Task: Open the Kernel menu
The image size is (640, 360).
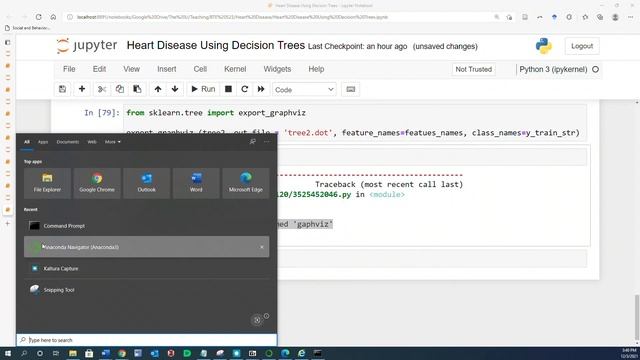Action: point(235,69)
